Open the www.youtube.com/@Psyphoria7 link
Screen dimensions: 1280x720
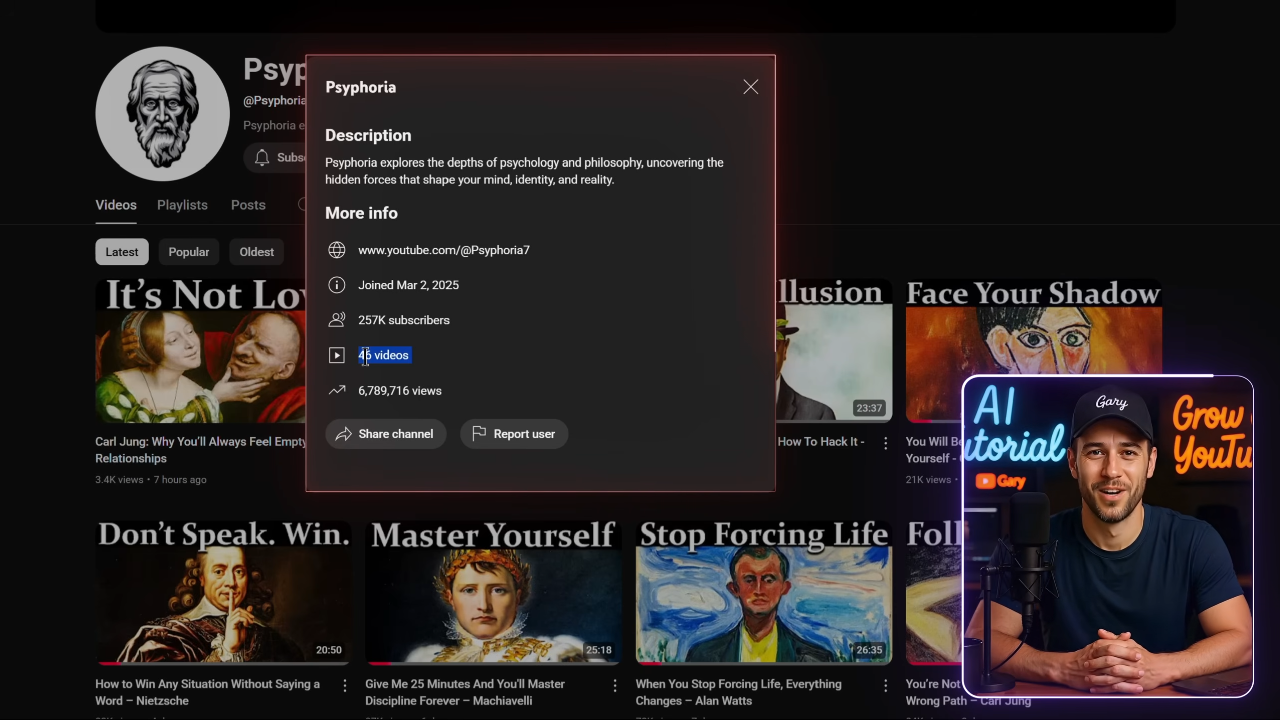coord(444,250)
